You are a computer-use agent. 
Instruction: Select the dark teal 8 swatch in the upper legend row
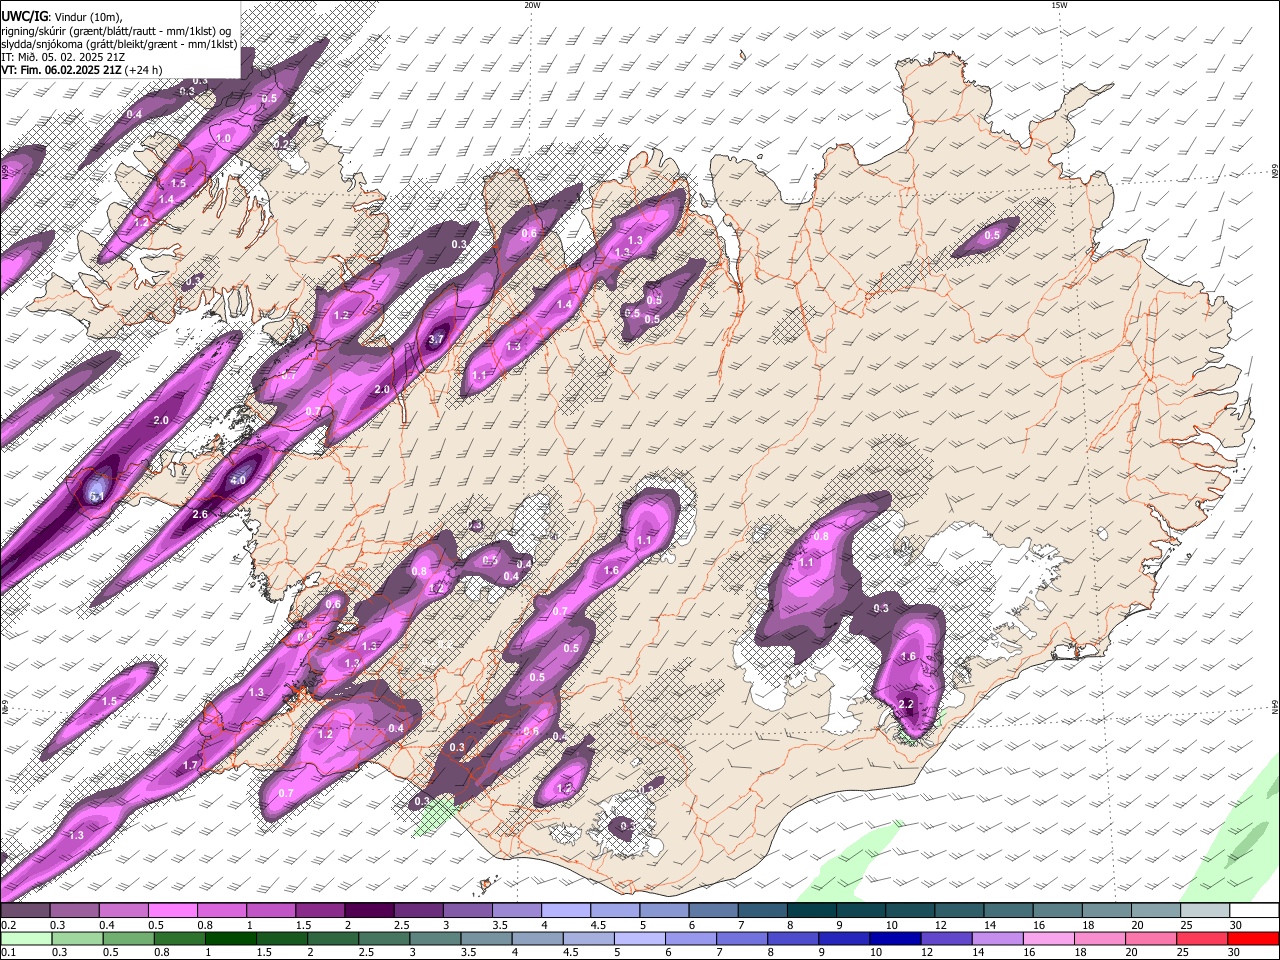[x=811, y=910]
